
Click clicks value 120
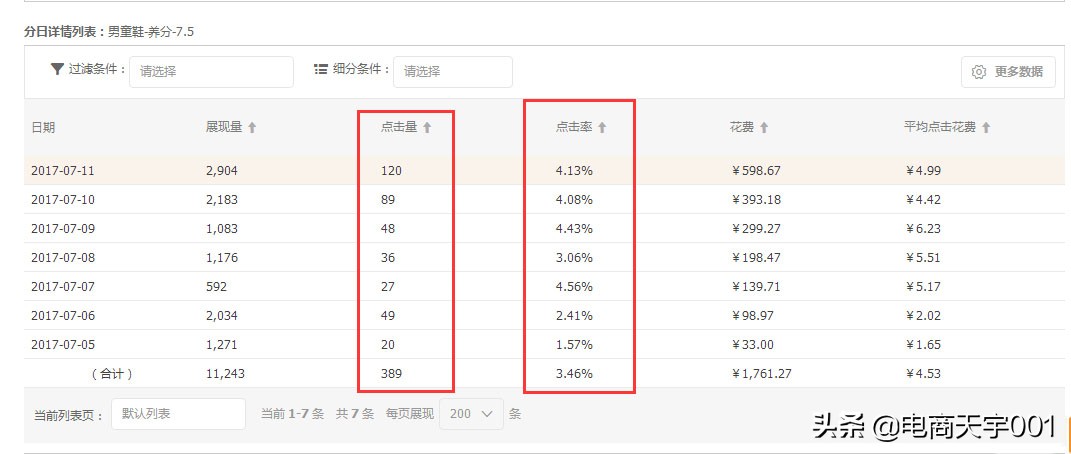391,171
